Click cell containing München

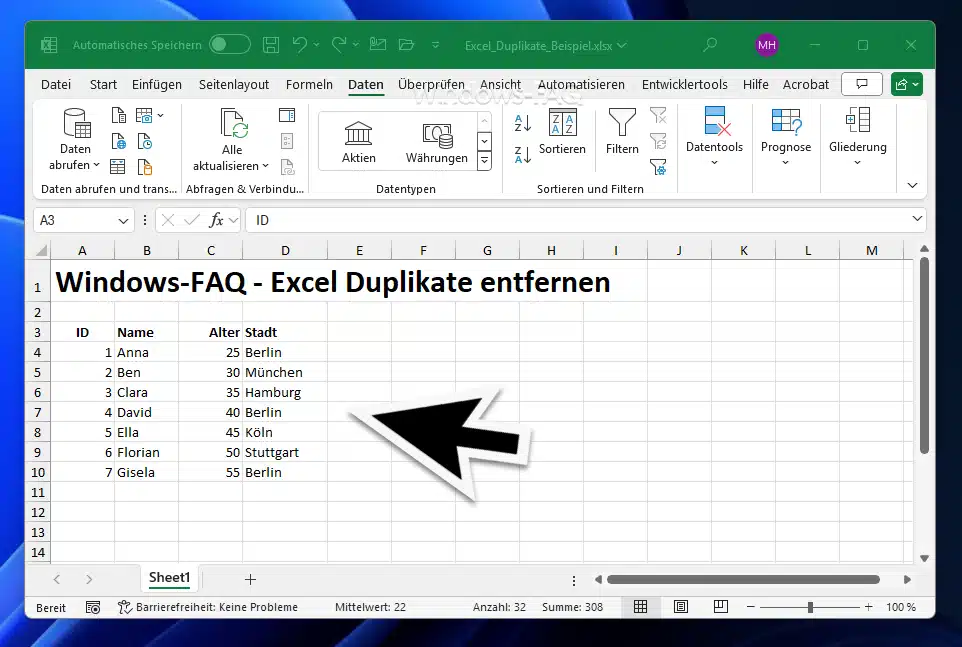tap(285, 372)
